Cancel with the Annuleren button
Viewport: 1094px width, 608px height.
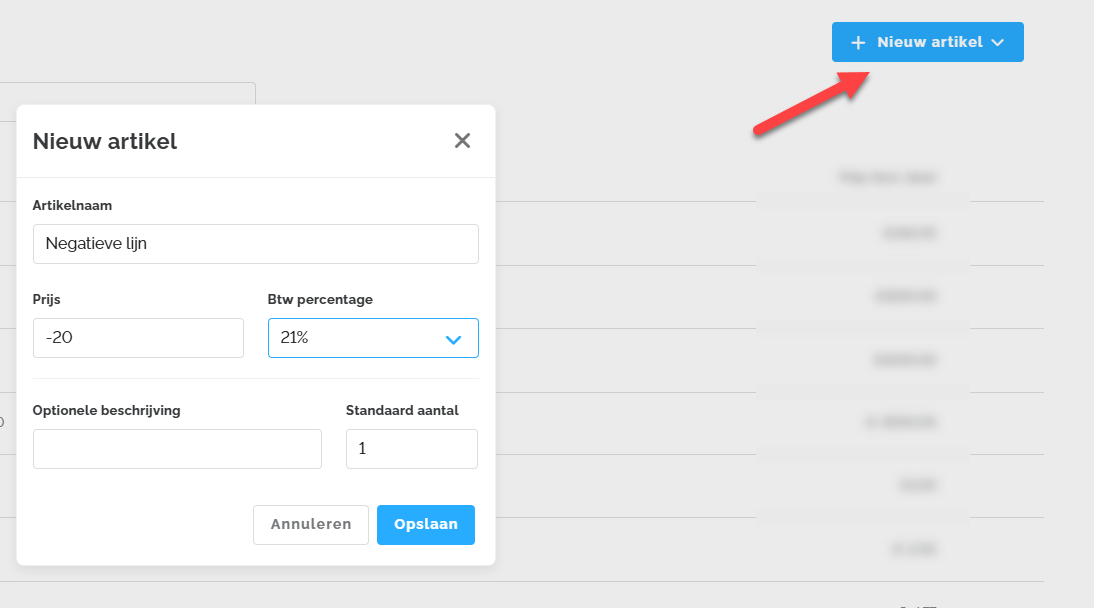310,524
